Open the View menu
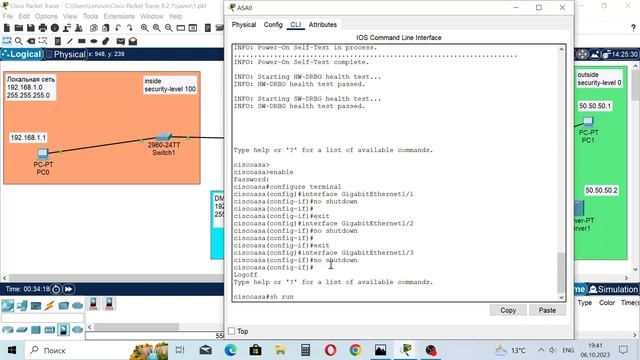The height and width of the screenshot is (360, 640). (70, 16)
